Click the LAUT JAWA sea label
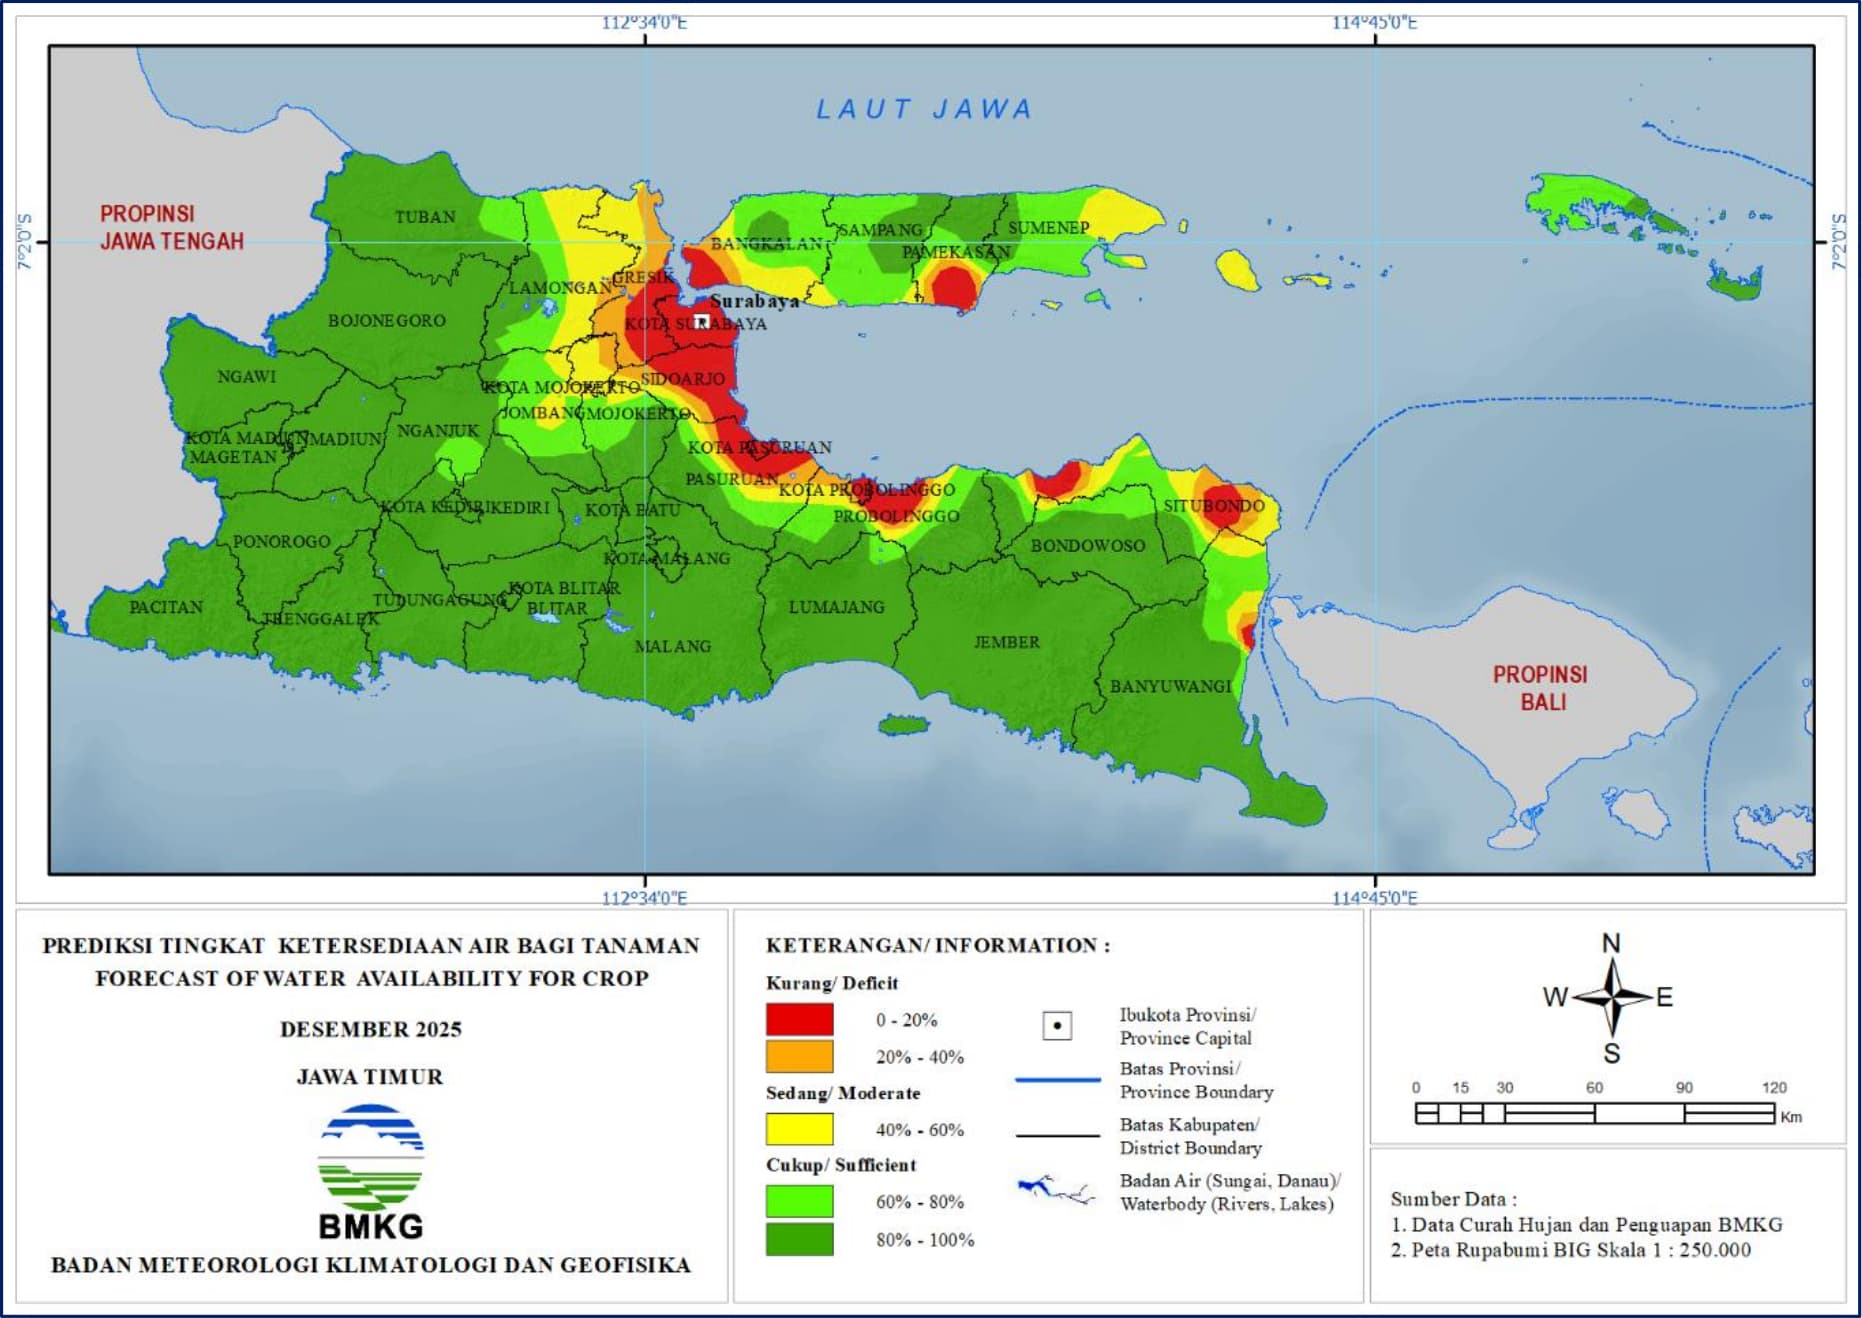 tap(924, 109)
